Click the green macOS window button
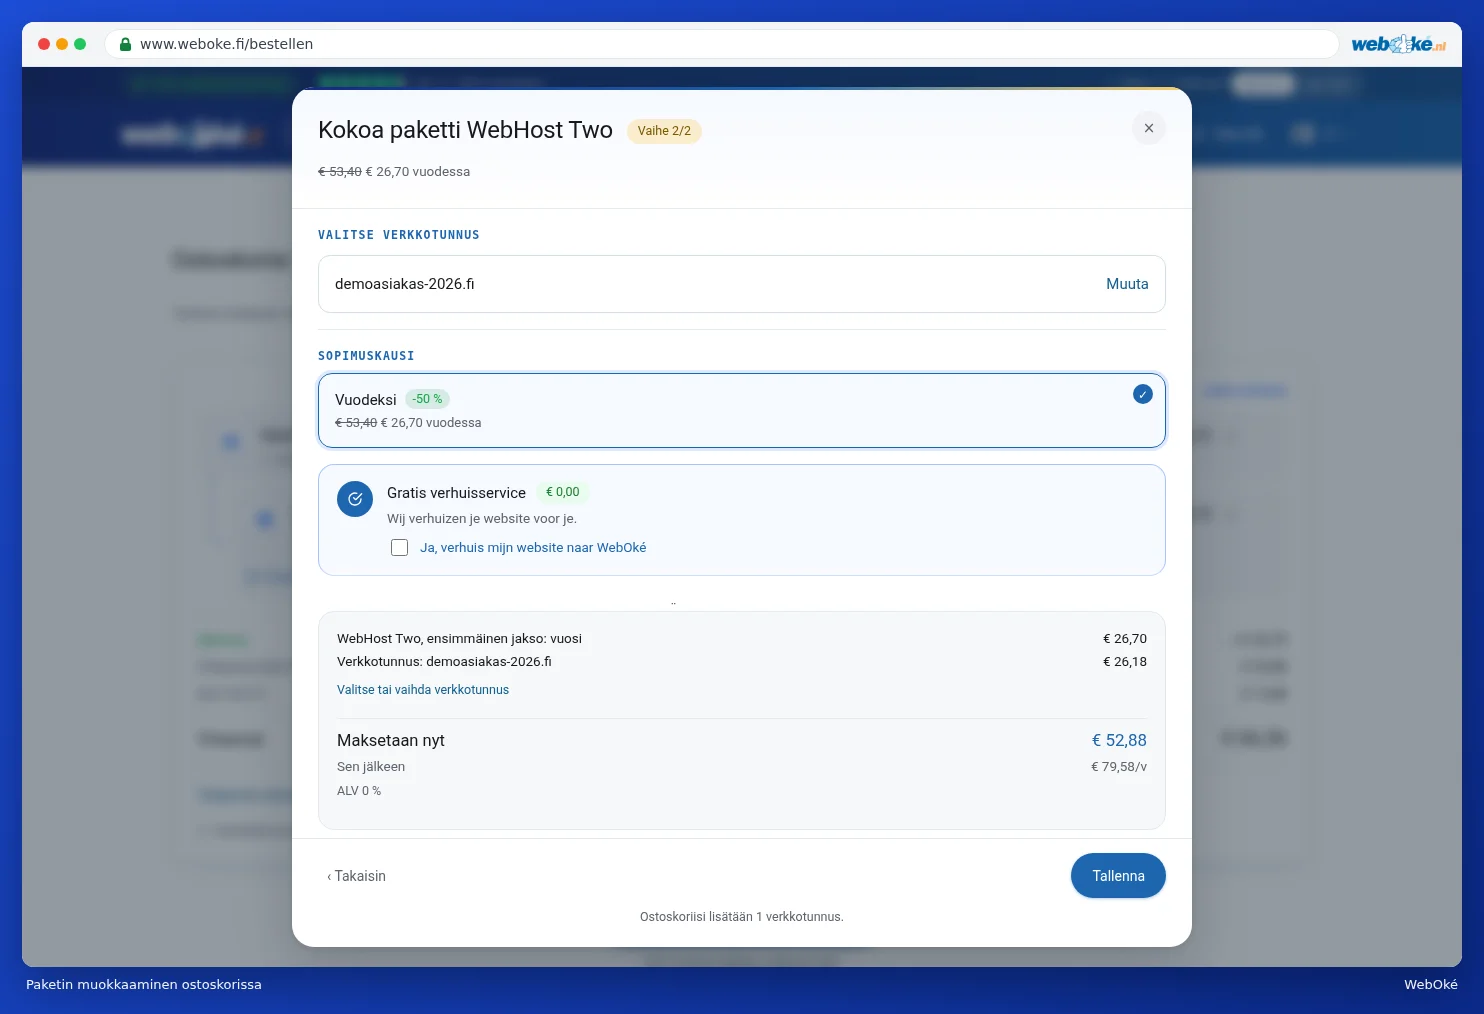This screenshot has height=1014, width=1484. [80, 44]
